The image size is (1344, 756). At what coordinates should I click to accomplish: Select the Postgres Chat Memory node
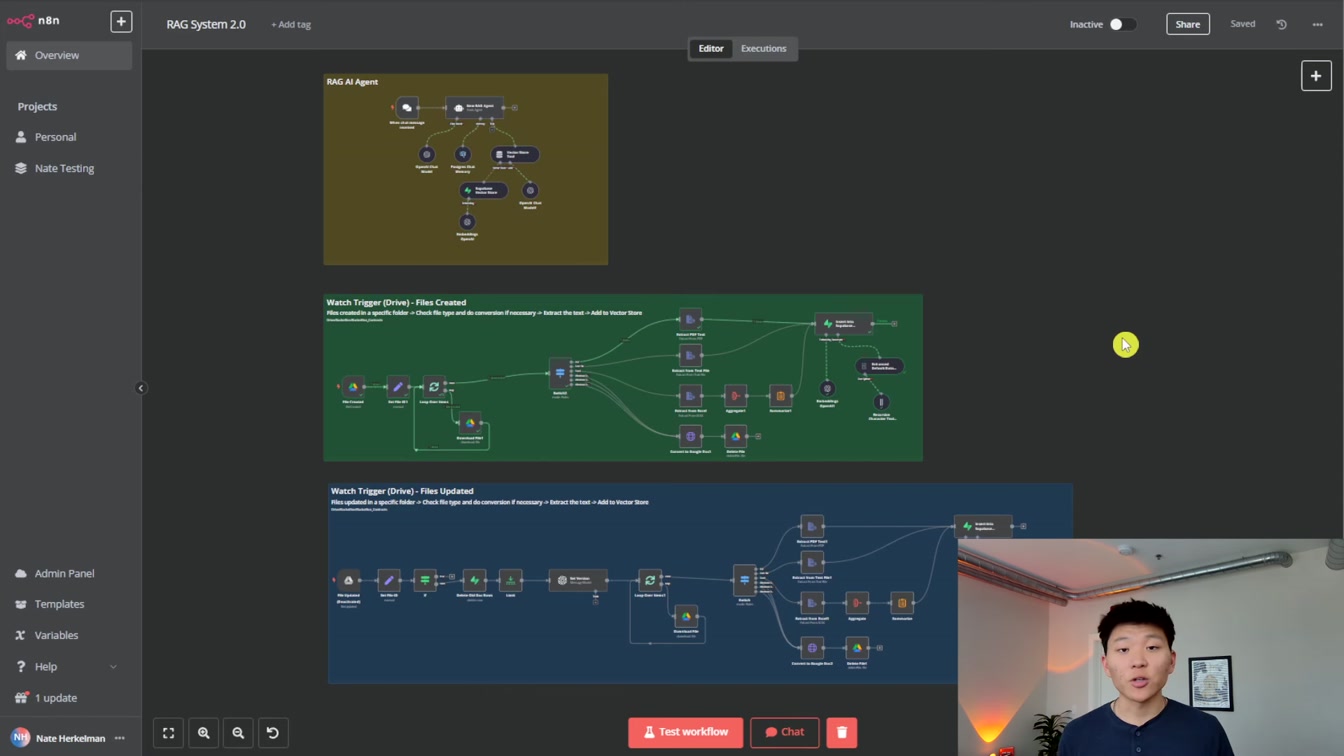pos(462,154)
